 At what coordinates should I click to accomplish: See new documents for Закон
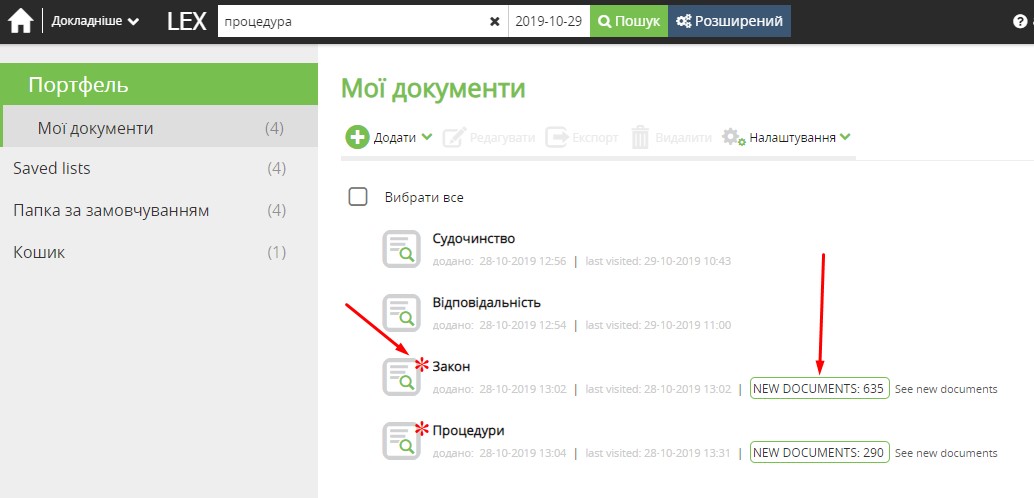point(945,389)
